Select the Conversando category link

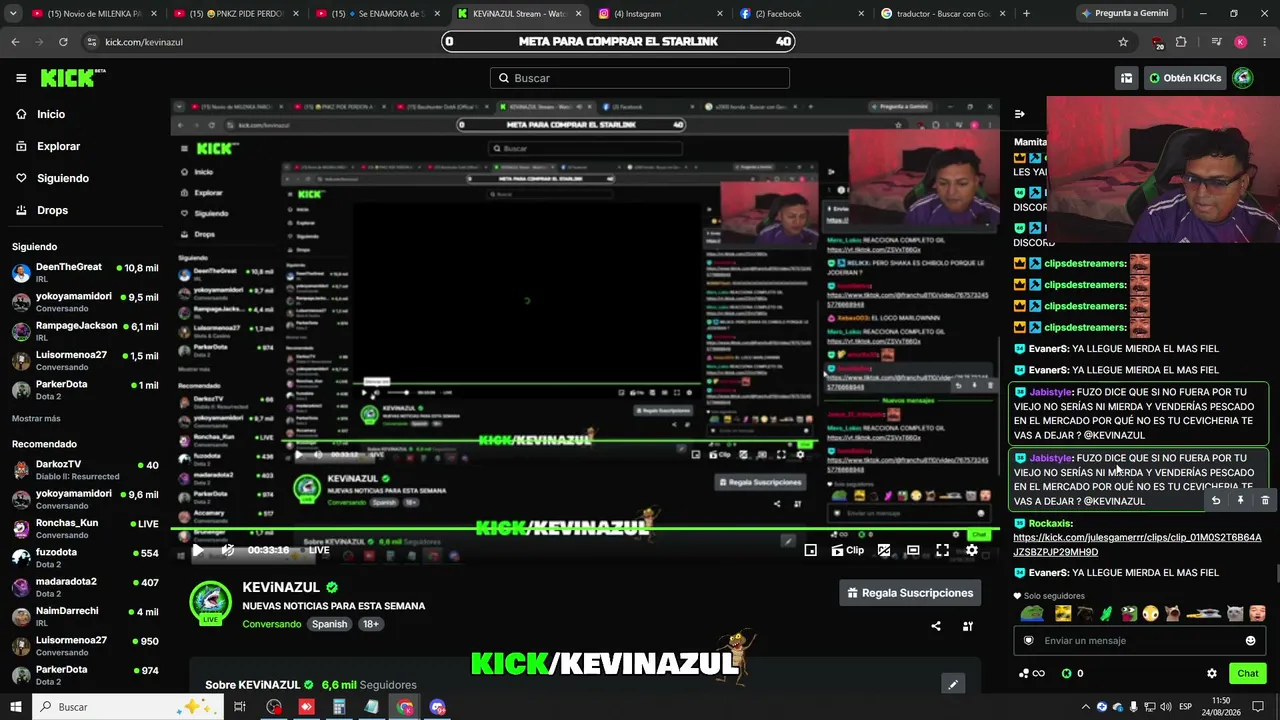click(x=271, y=624)
